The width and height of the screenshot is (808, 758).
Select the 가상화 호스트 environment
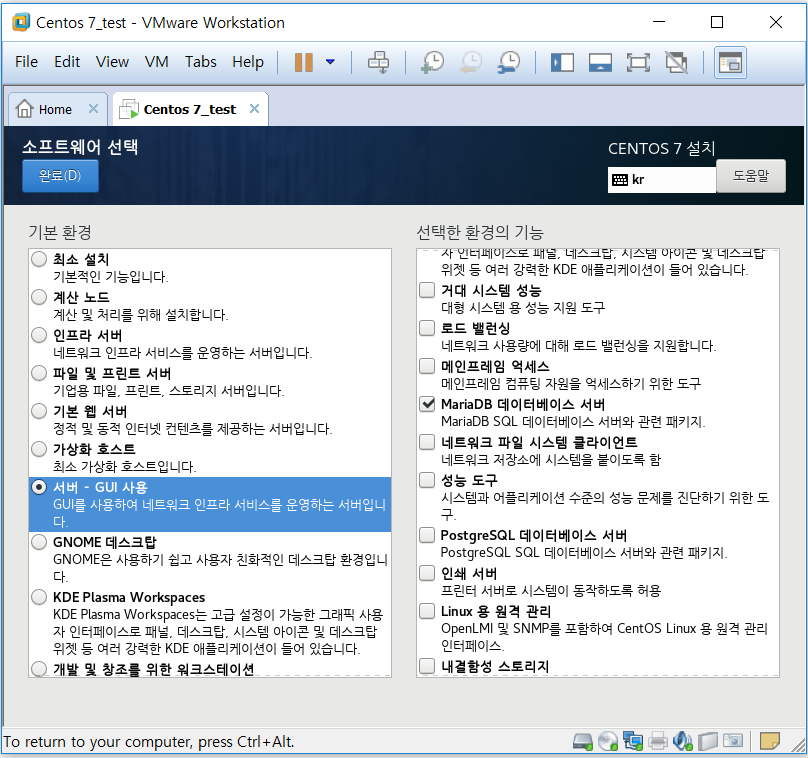pos(39,449)
